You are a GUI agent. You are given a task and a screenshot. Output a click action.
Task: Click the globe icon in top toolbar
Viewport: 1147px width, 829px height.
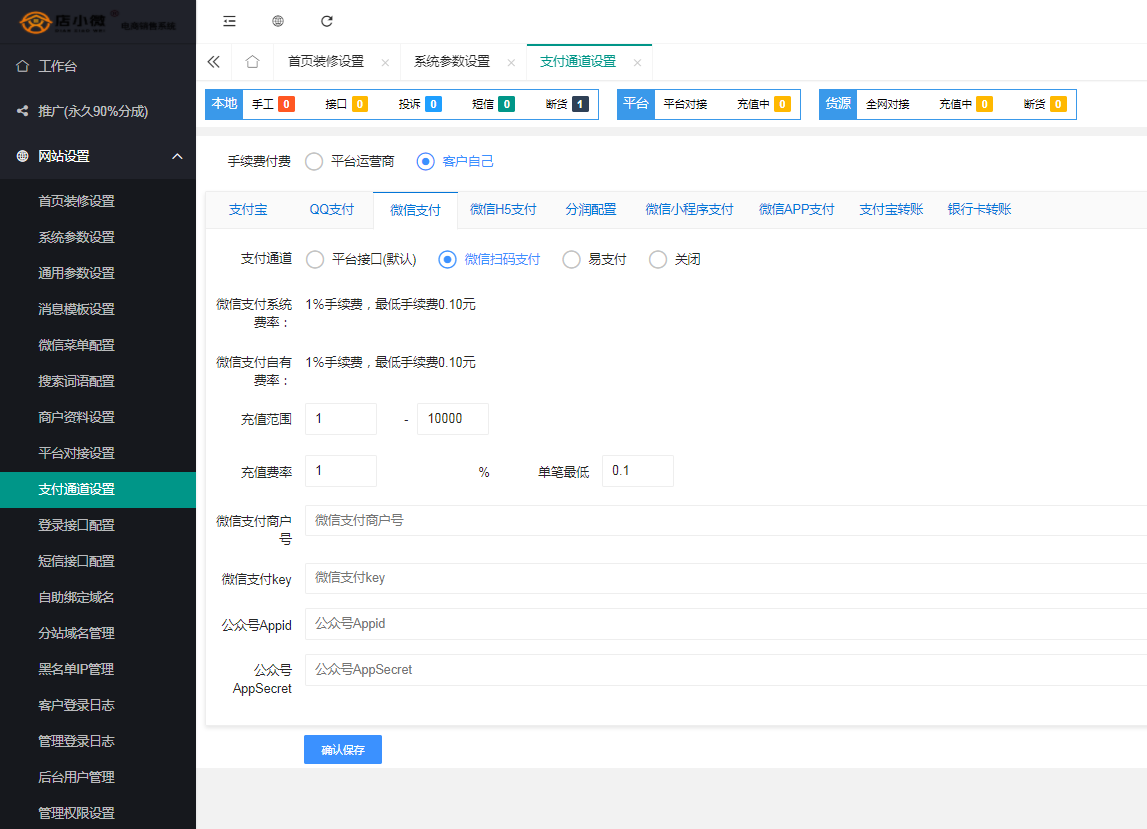pos(278,21)
